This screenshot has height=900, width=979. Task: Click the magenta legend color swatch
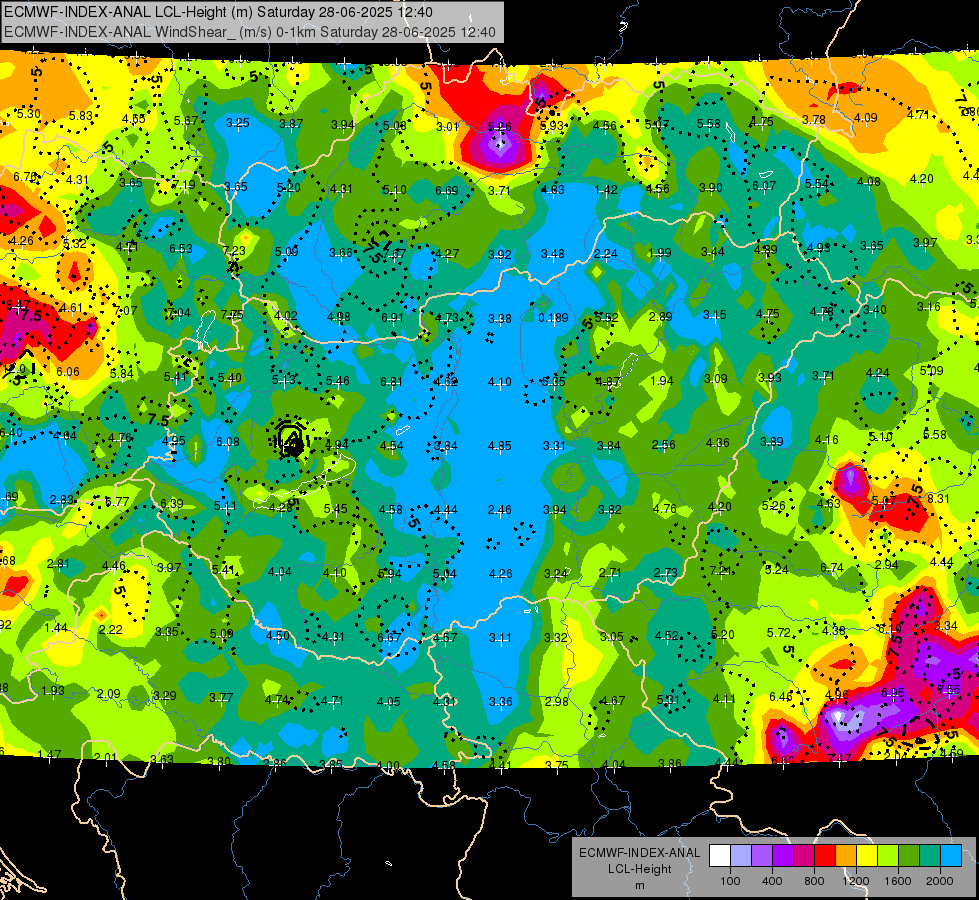804,856
